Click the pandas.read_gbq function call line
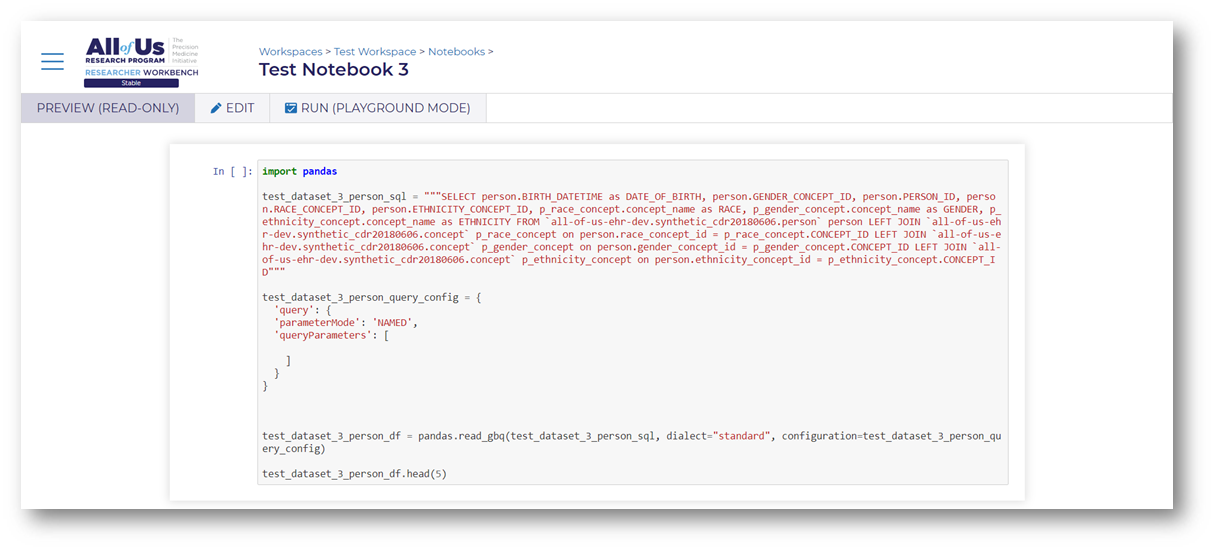The width and height of the screenshot is (1215, 551). tap(632, 442)
